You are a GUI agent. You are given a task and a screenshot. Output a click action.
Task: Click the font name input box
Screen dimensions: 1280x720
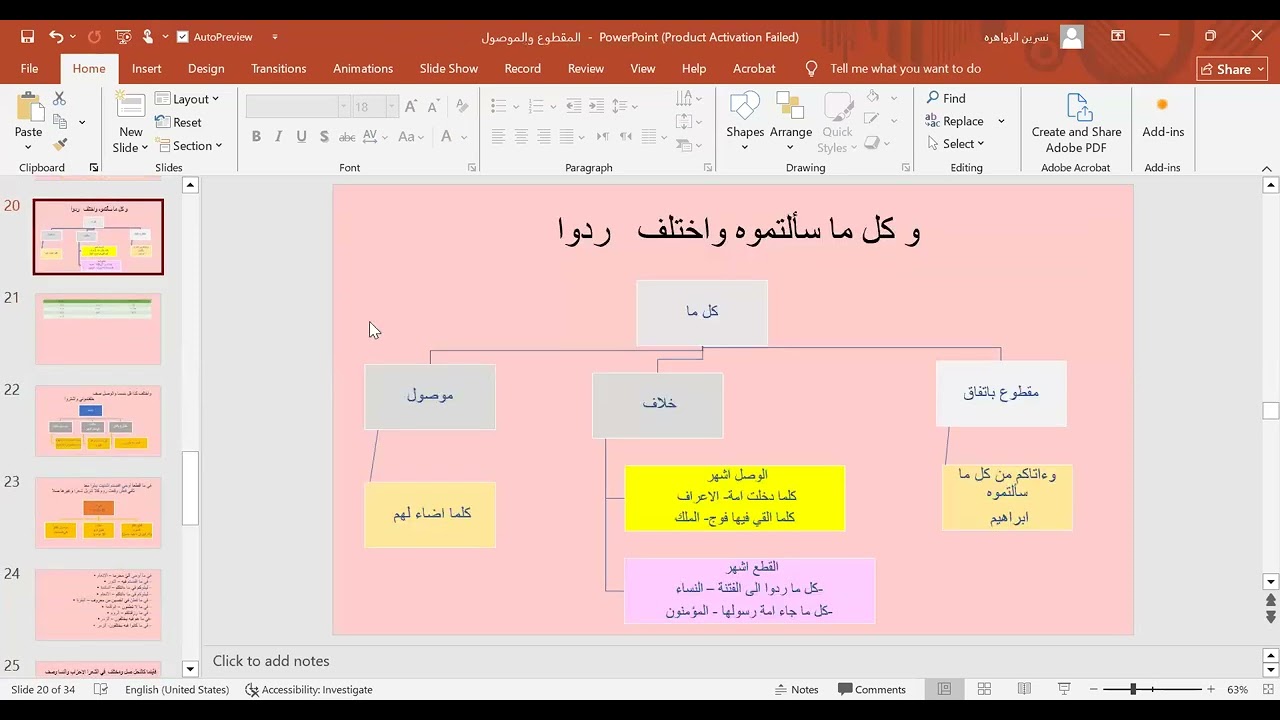click(x=292, y=106)
